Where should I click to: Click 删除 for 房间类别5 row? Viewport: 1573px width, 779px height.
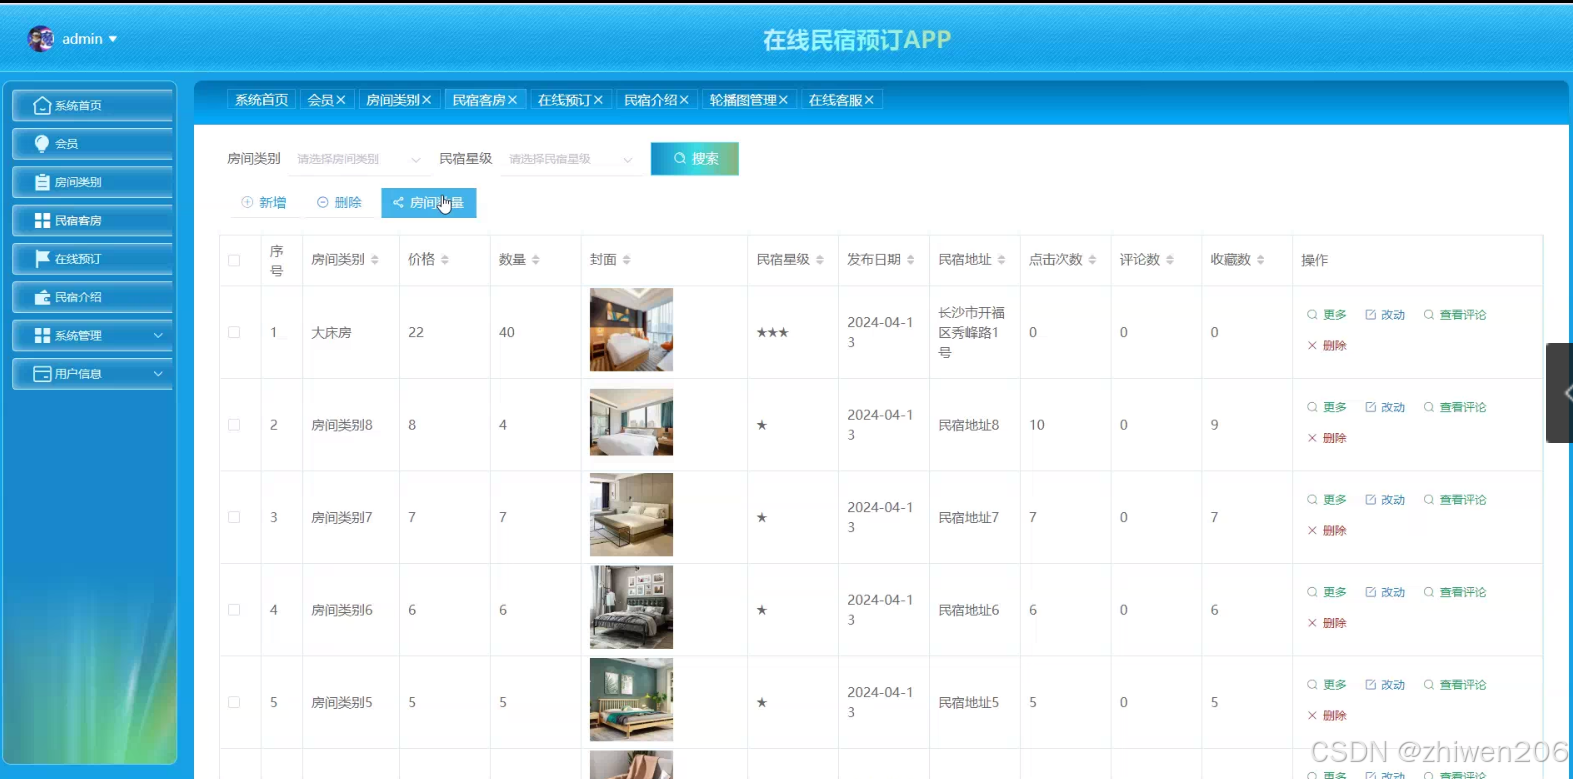click(x=1327, y=716)
